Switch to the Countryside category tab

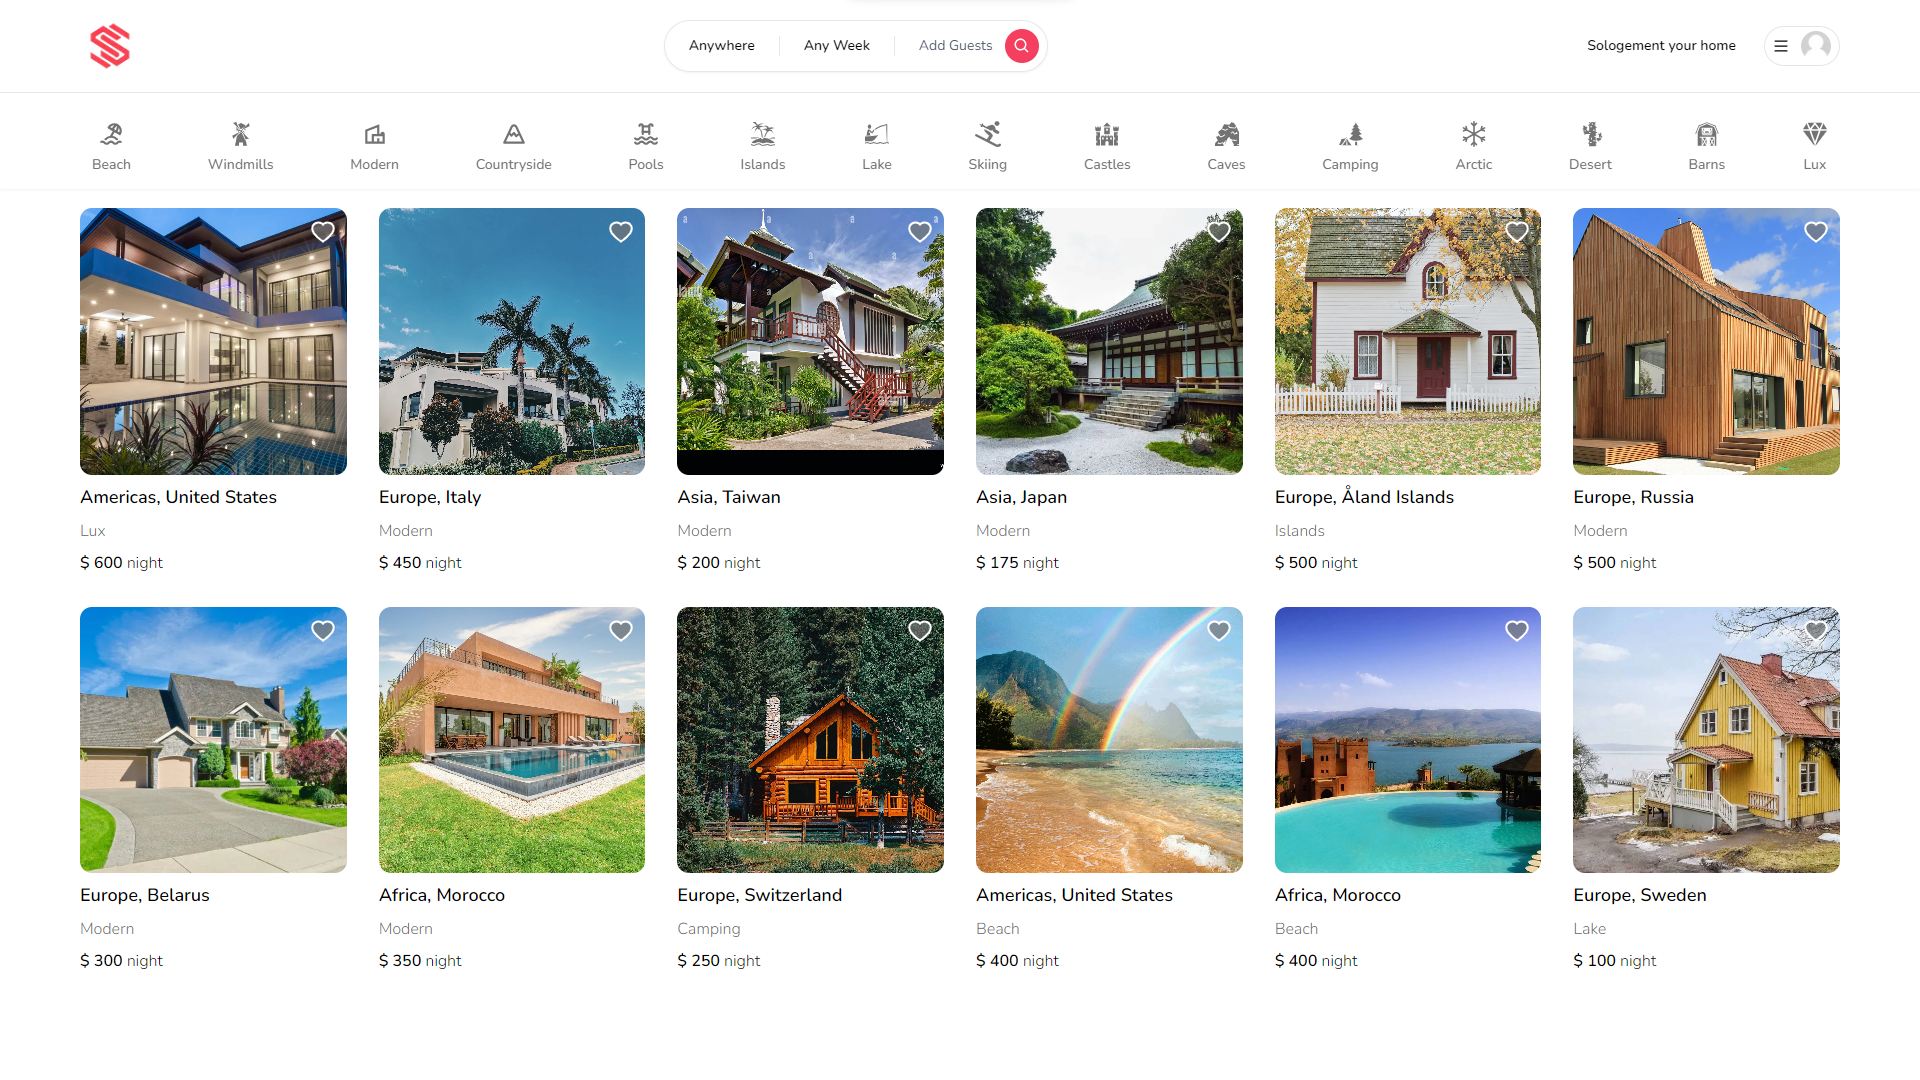(513, 146)
